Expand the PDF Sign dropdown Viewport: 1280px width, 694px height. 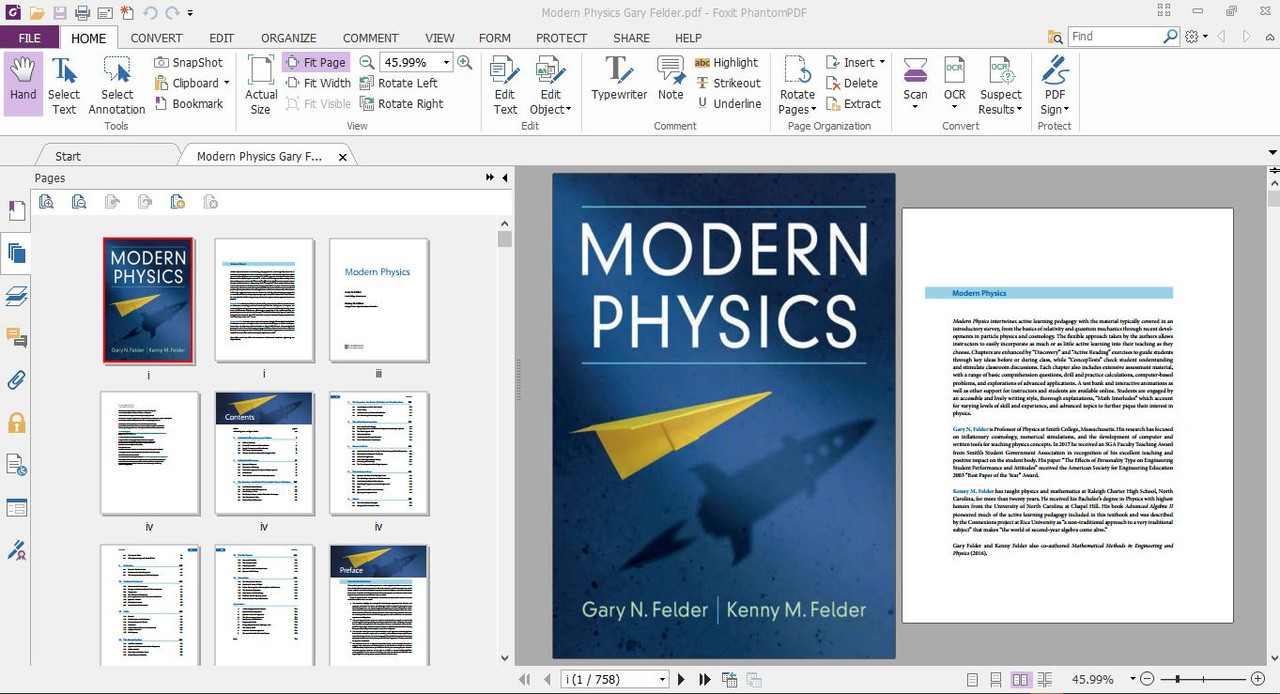click(1068, 110)
